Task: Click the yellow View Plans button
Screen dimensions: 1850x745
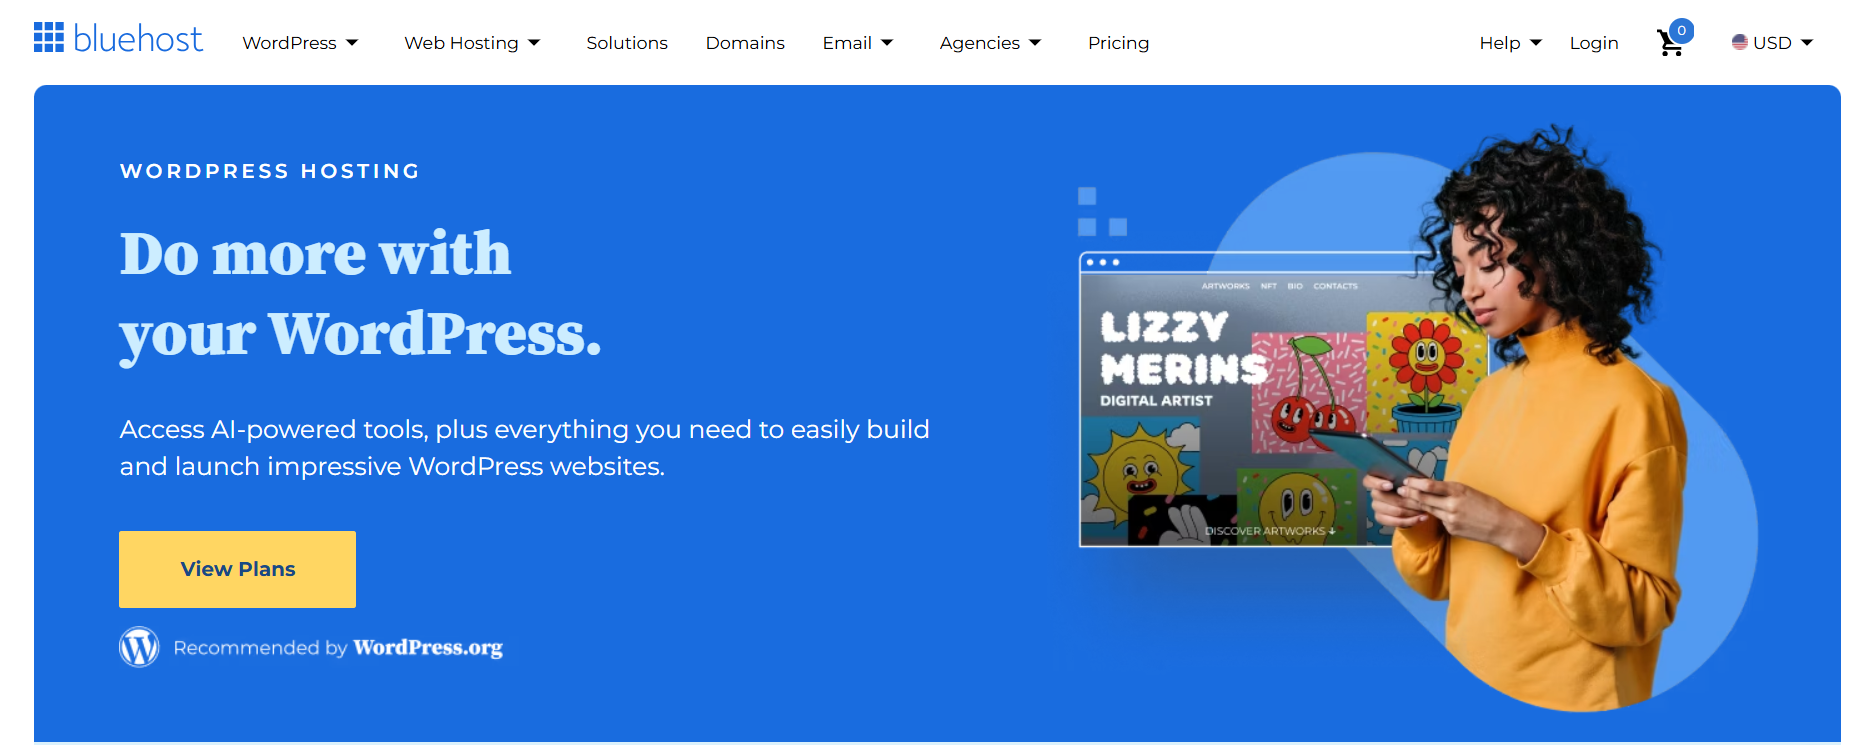Action: 237,569
